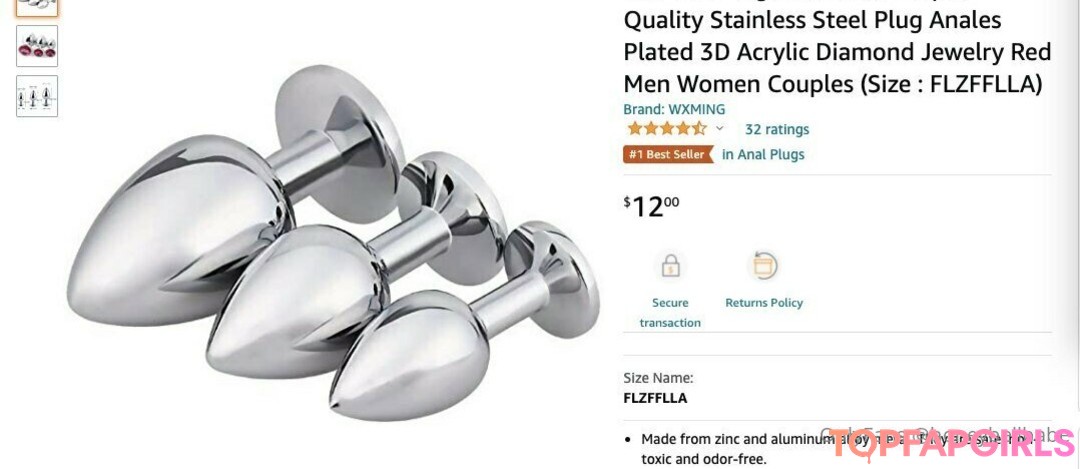Select the pink jeweled product thumbnail
The height and width of the screenshot is (469, 1080).
[x=37, y=46]
